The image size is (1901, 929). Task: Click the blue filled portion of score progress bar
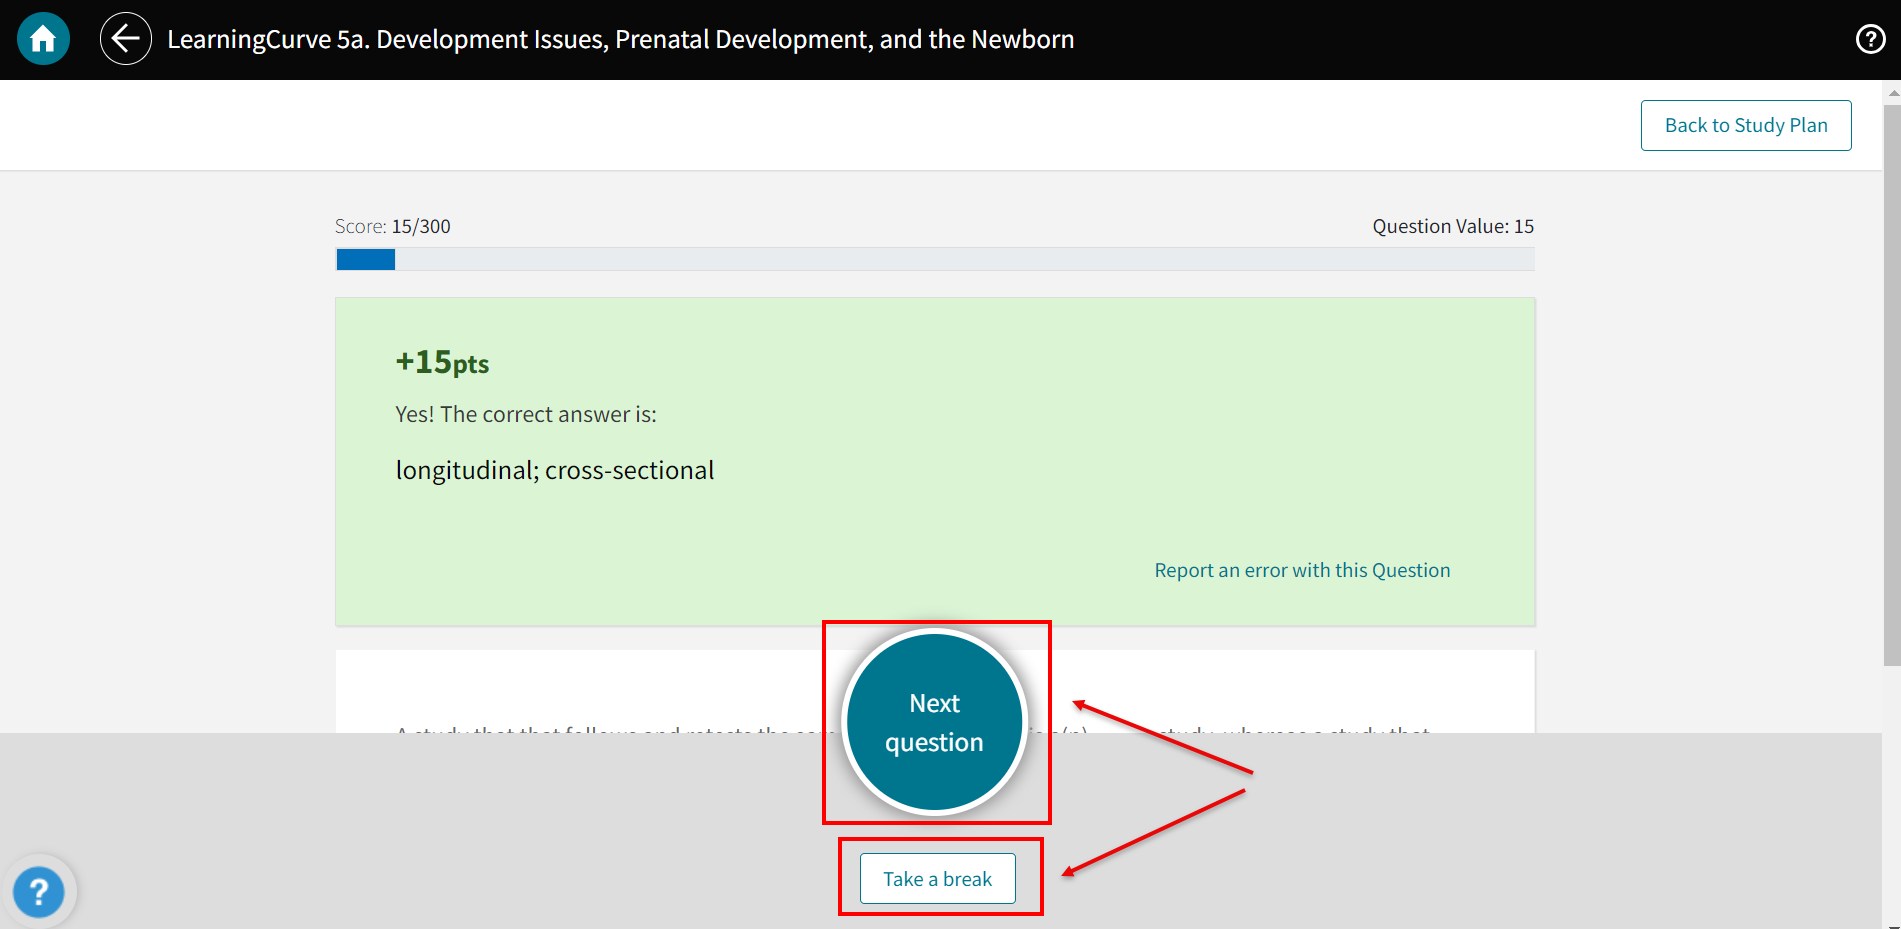(x=365, y=260)
